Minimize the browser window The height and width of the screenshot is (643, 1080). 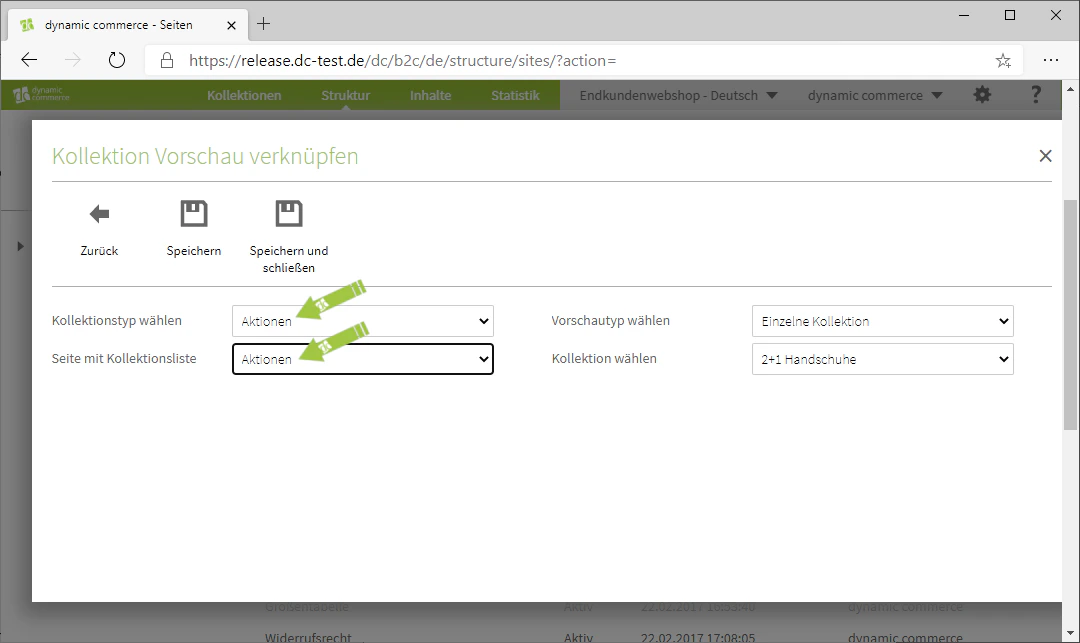click(964, 15)
